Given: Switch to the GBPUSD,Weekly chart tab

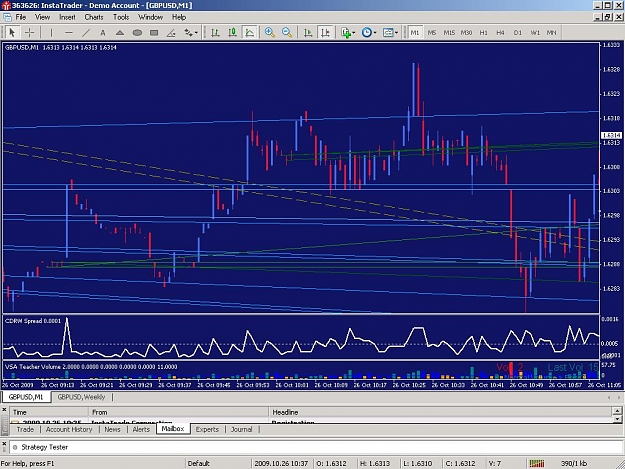Looking at the screenshot, I should tap(81, 397).
